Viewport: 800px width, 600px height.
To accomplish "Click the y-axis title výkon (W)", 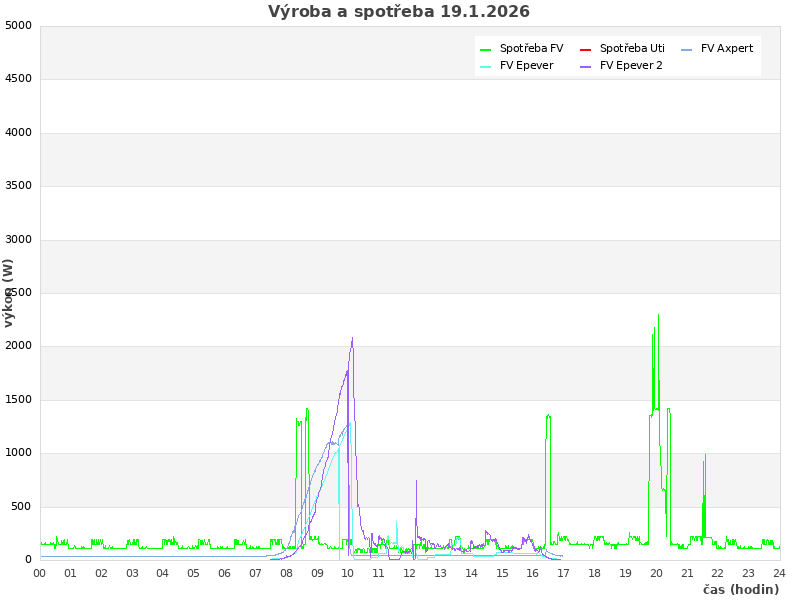I will coord(9,292).
